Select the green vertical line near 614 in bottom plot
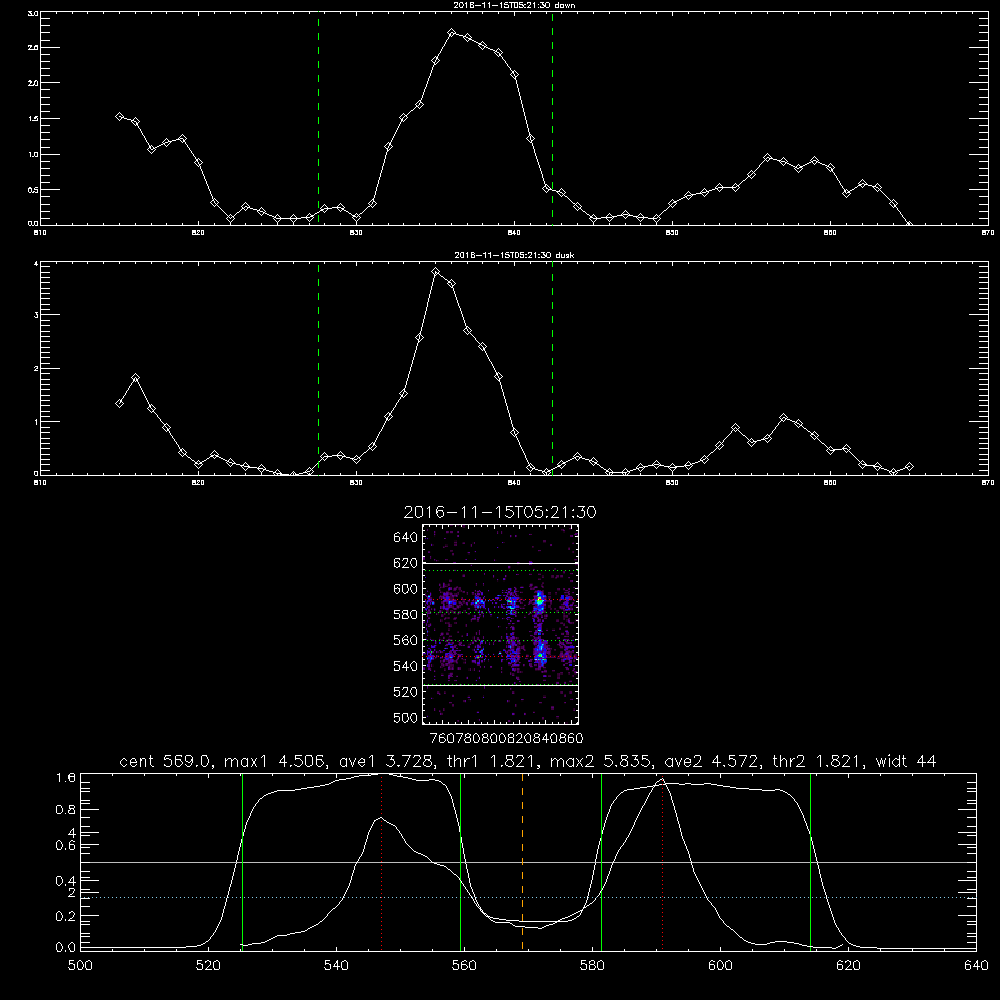1000x1000 pixels. point(811,861)
